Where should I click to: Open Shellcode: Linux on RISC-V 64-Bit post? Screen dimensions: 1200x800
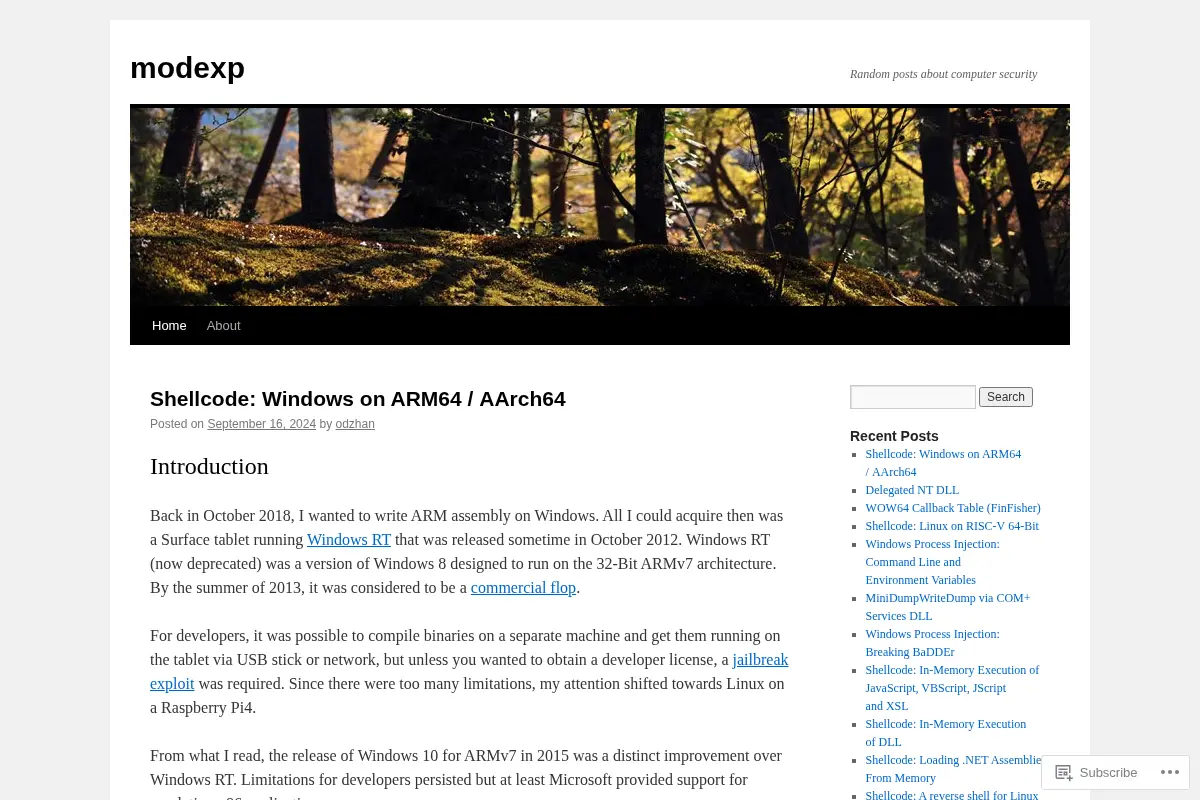(952, 526)
